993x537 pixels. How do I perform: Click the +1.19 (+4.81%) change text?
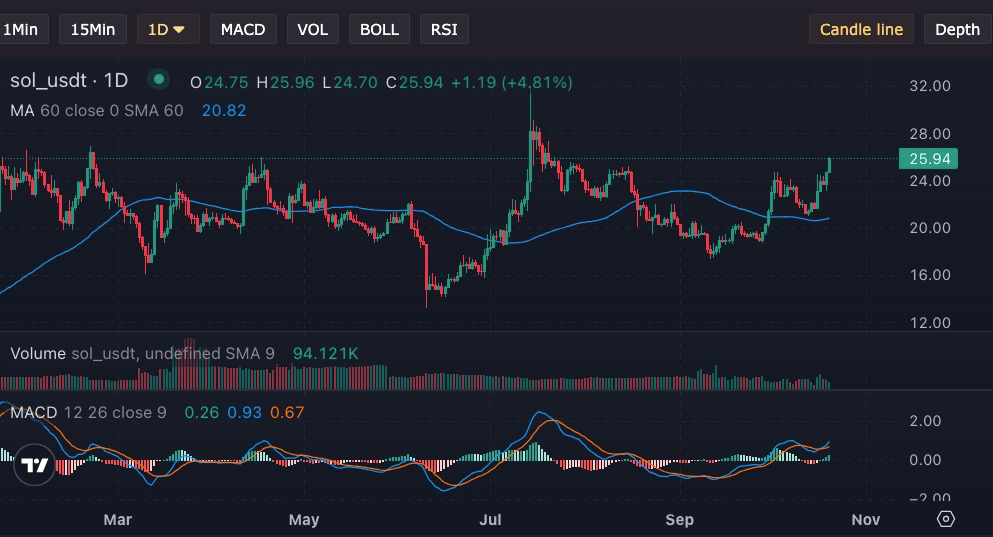click(512, 82)
